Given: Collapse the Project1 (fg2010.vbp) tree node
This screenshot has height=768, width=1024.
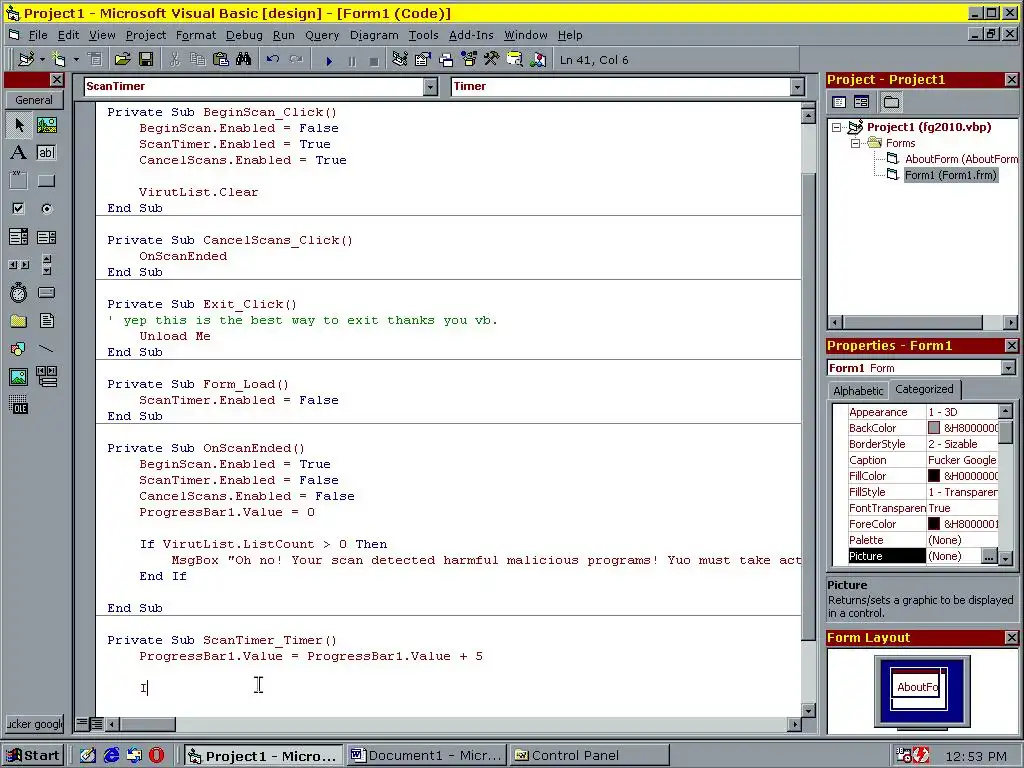Looking at the screenshot, I should 837,128.
